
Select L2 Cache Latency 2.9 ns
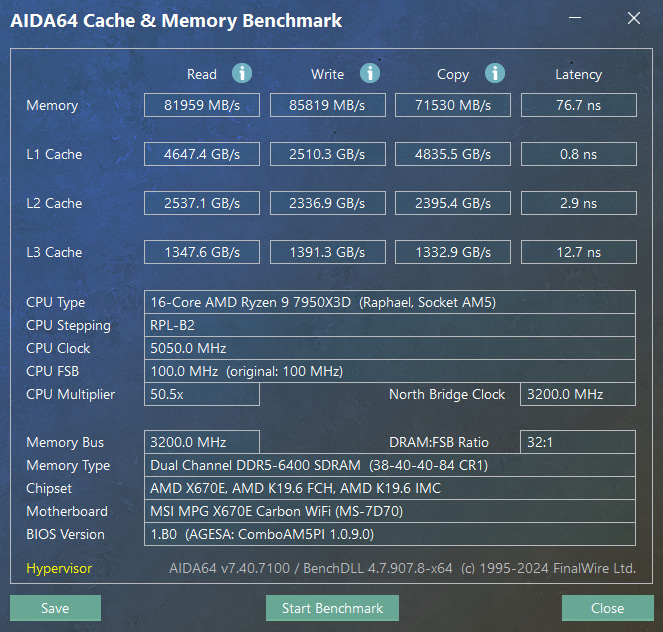[x=579, y=203]
